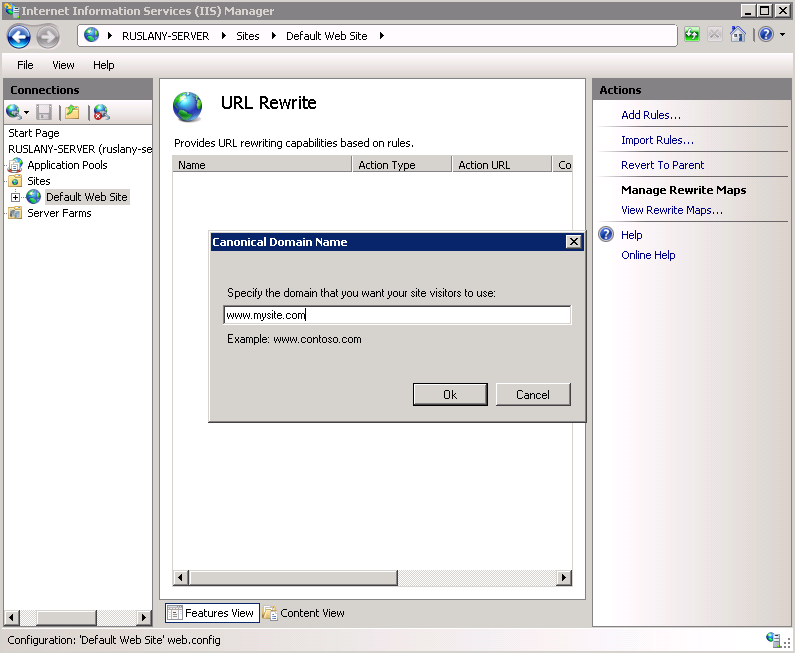
Task: Click the Application Pools icon in the tree
Action: (16, 165)
